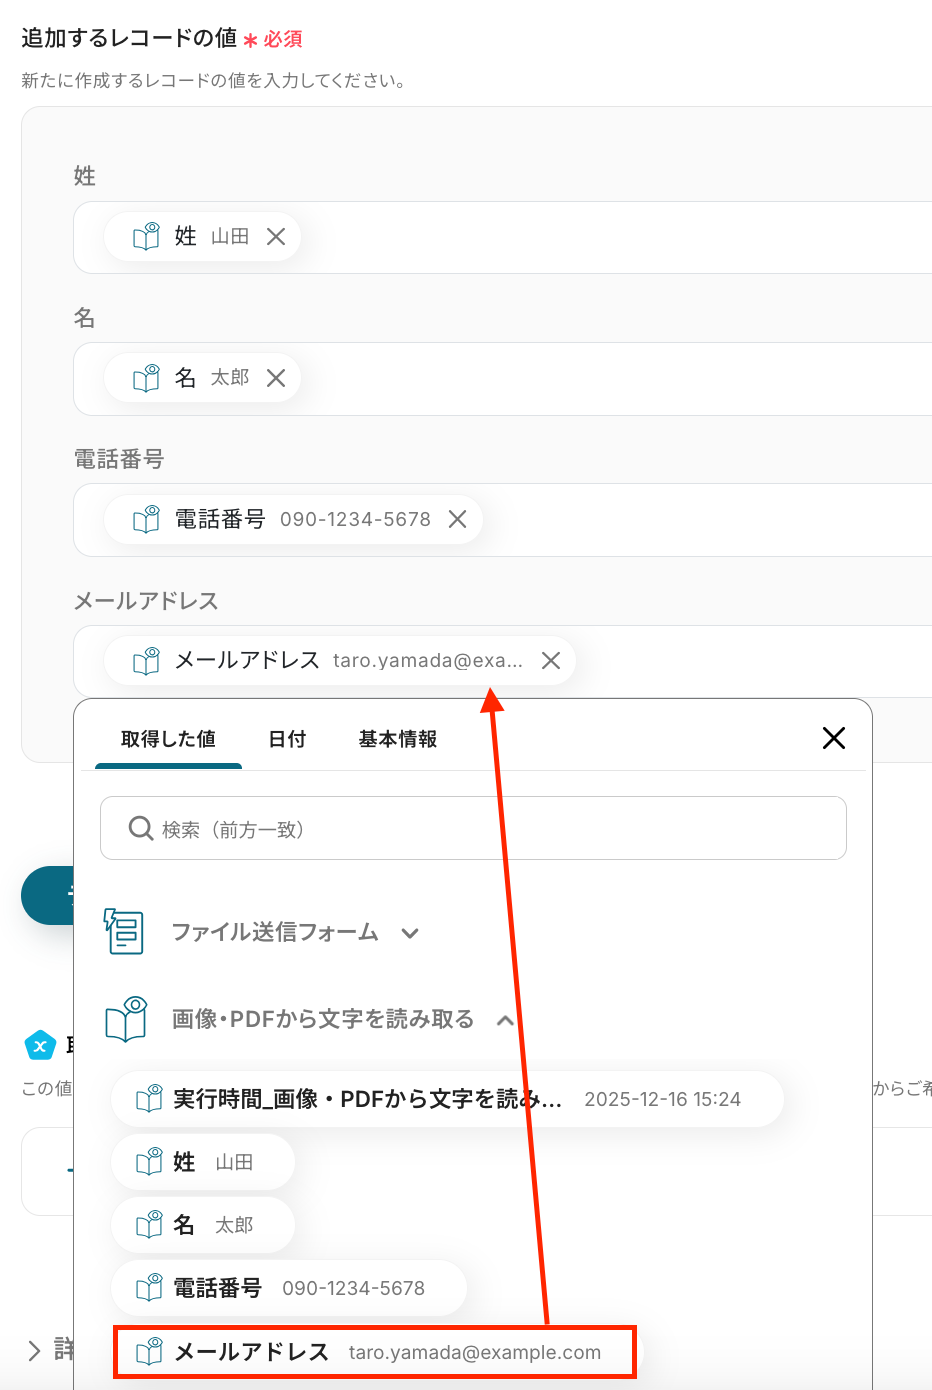The height and width of the screenshot is (1390, 932).
Task: Click the 名 chip's OCR icon in field
Action: pyautogui.click(x=147, y=377)
